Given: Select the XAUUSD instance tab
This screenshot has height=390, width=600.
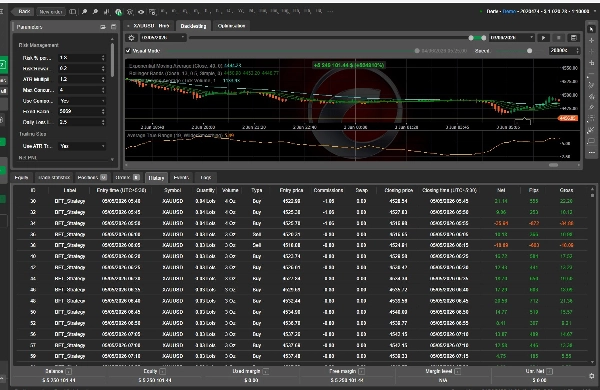Looking at the screenshot, I should (151, 26).
